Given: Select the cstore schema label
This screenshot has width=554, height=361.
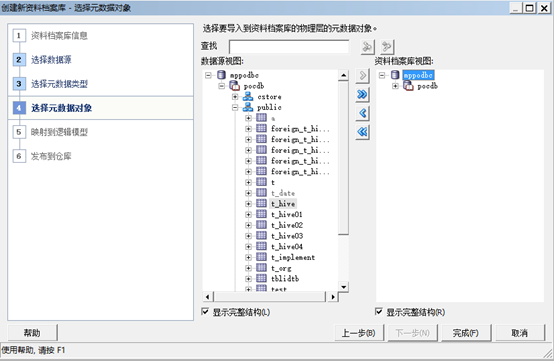Looking at the screenshot, I should coord(269,96).
